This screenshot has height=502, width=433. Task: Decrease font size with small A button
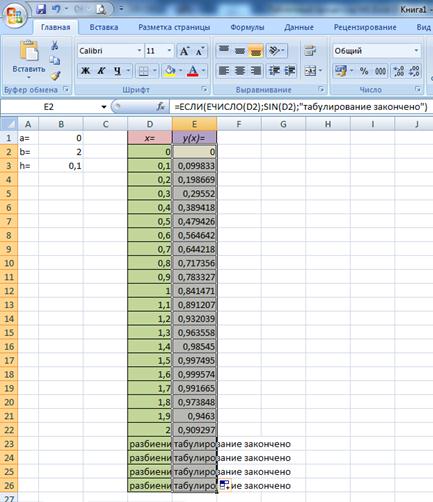click(x=199, y=51)
